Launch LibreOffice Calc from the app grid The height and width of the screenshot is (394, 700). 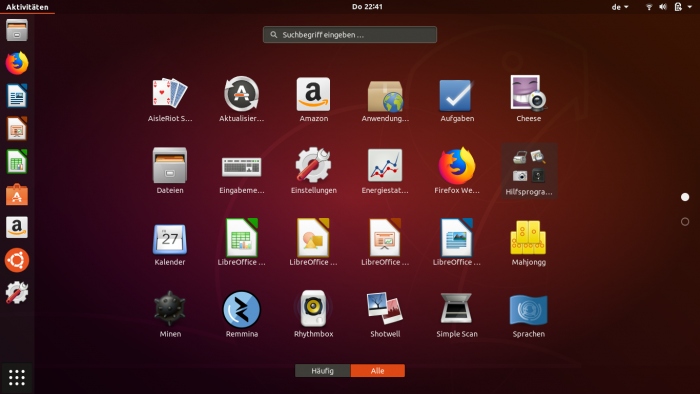(242, 243)
